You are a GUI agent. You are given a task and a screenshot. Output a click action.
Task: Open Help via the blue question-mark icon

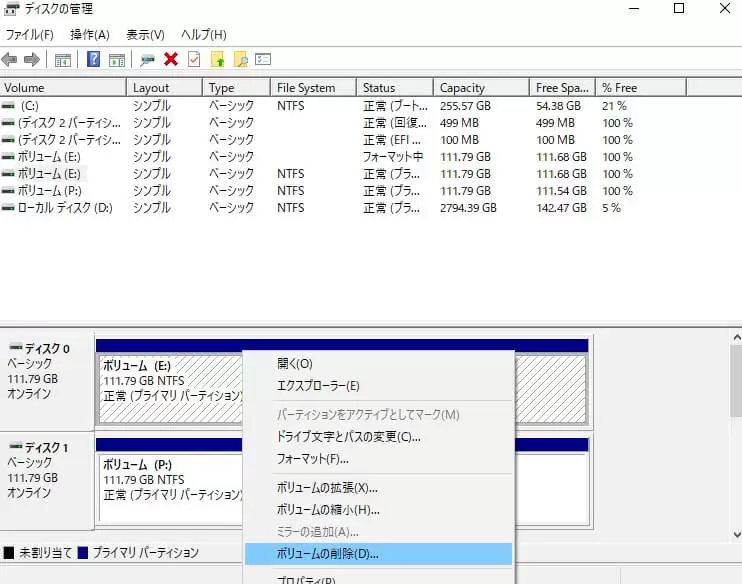(93, 59)
